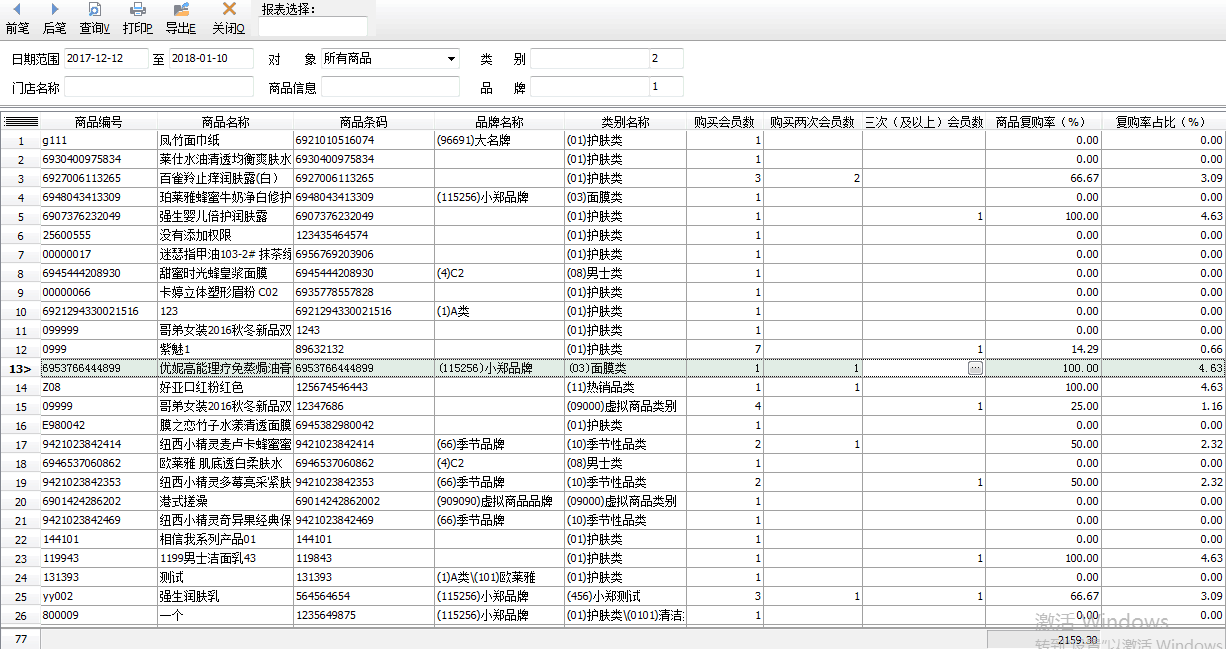
Task: Select row header number 13
Action: tap(20, 368)
